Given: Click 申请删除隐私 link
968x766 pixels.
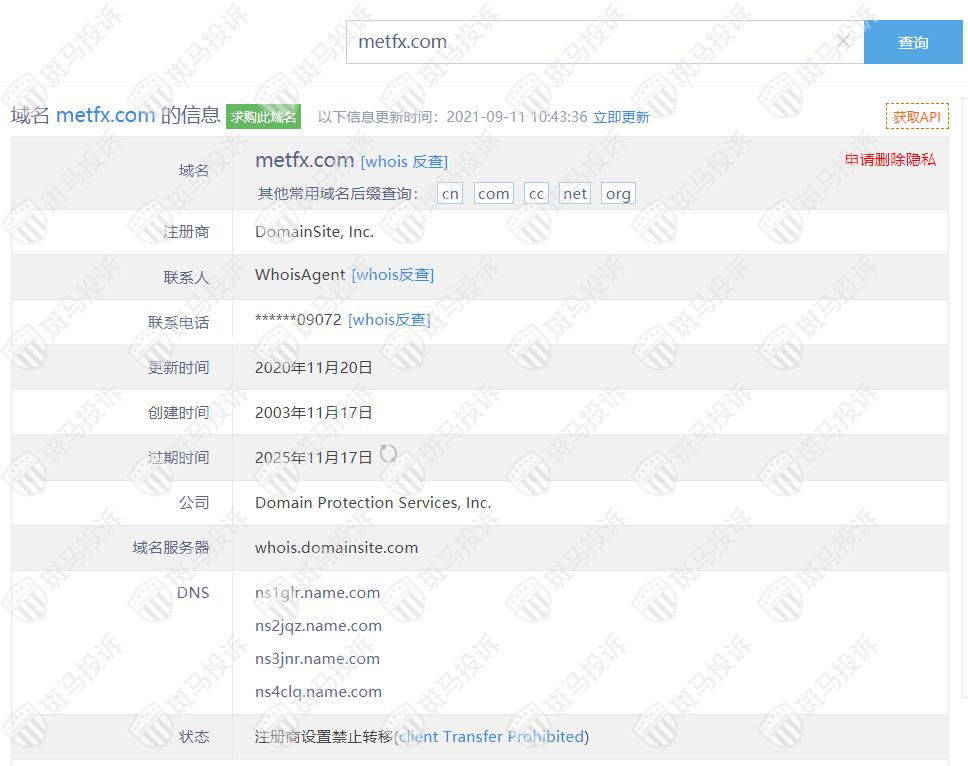Looking at the screenshot, I should pyautogui.click(x=890, y=160).
